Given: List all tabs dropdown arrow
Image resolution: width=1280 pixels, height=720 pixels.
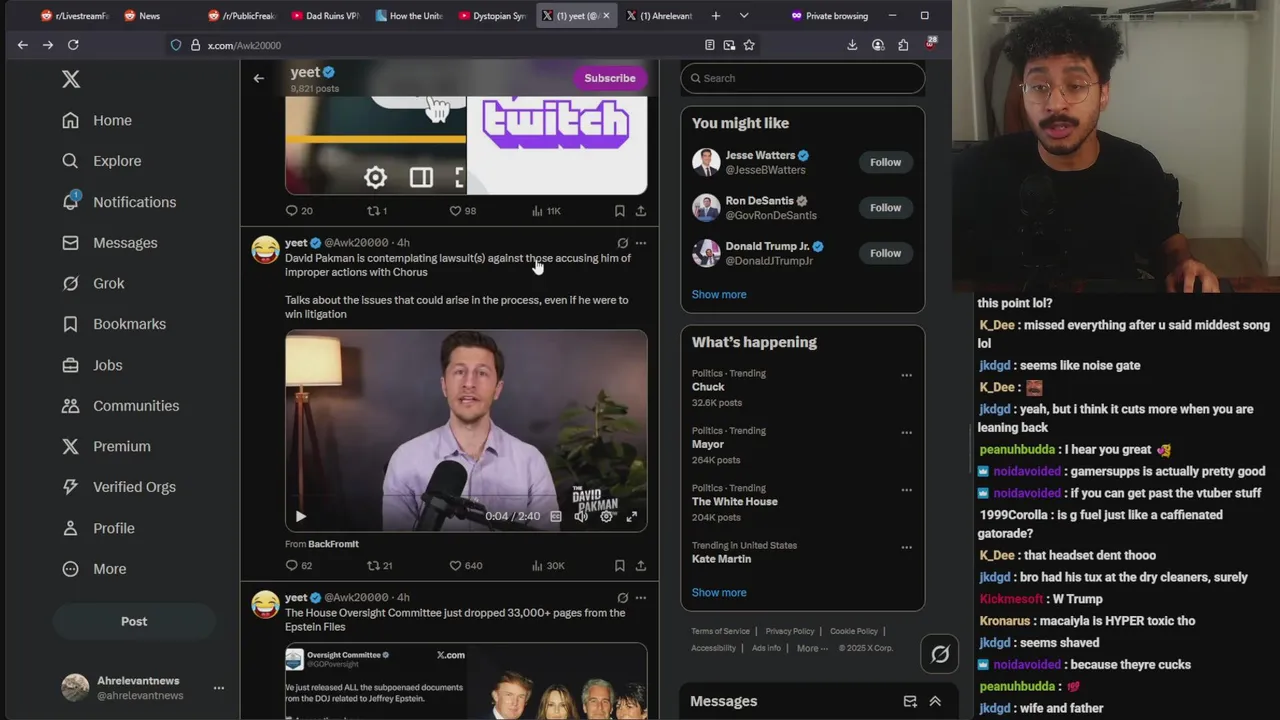Looking at the screenshot, I should (x=743, y=16).
